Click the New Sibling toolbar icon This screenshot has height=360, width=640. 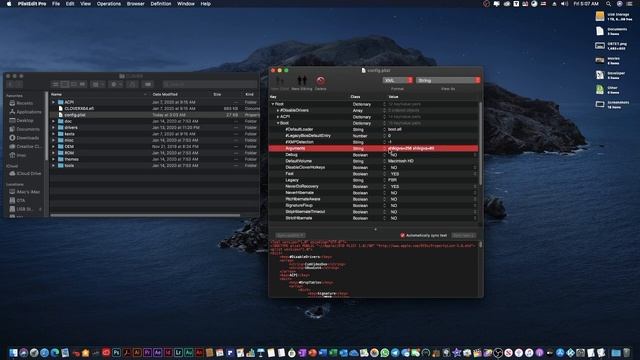(302, 81)
